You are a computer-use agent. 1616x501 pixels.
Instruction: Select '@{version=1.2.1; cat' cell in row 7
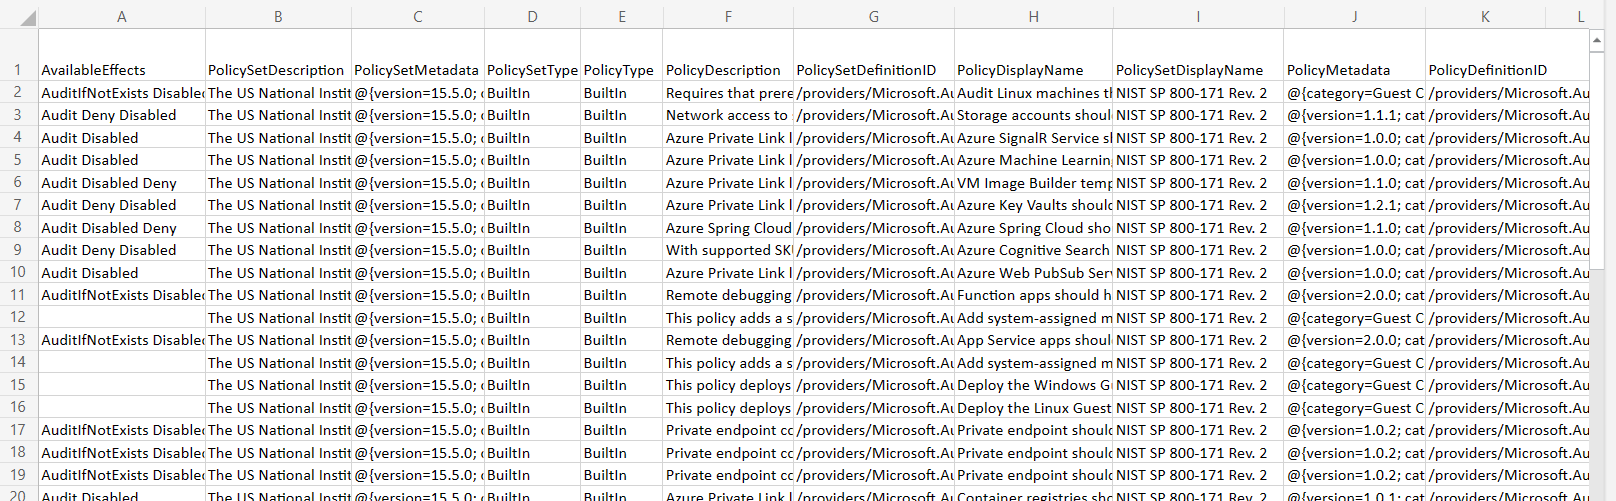click(1355, 205)
